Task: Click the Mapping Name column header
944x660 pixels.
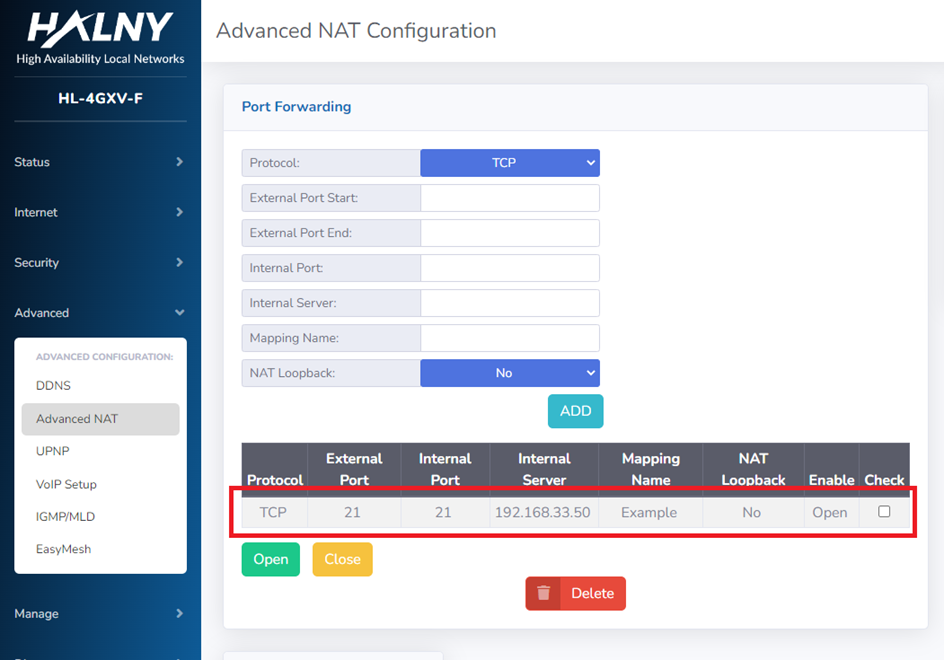Action: coord(651,469)
